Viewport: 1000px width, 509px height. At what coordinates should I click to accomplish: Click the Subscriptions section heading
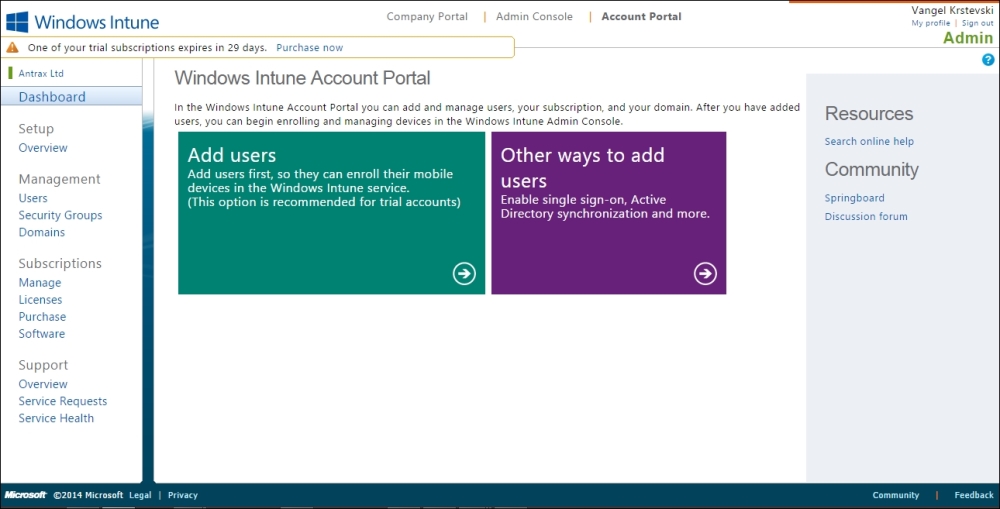[60, 263]
